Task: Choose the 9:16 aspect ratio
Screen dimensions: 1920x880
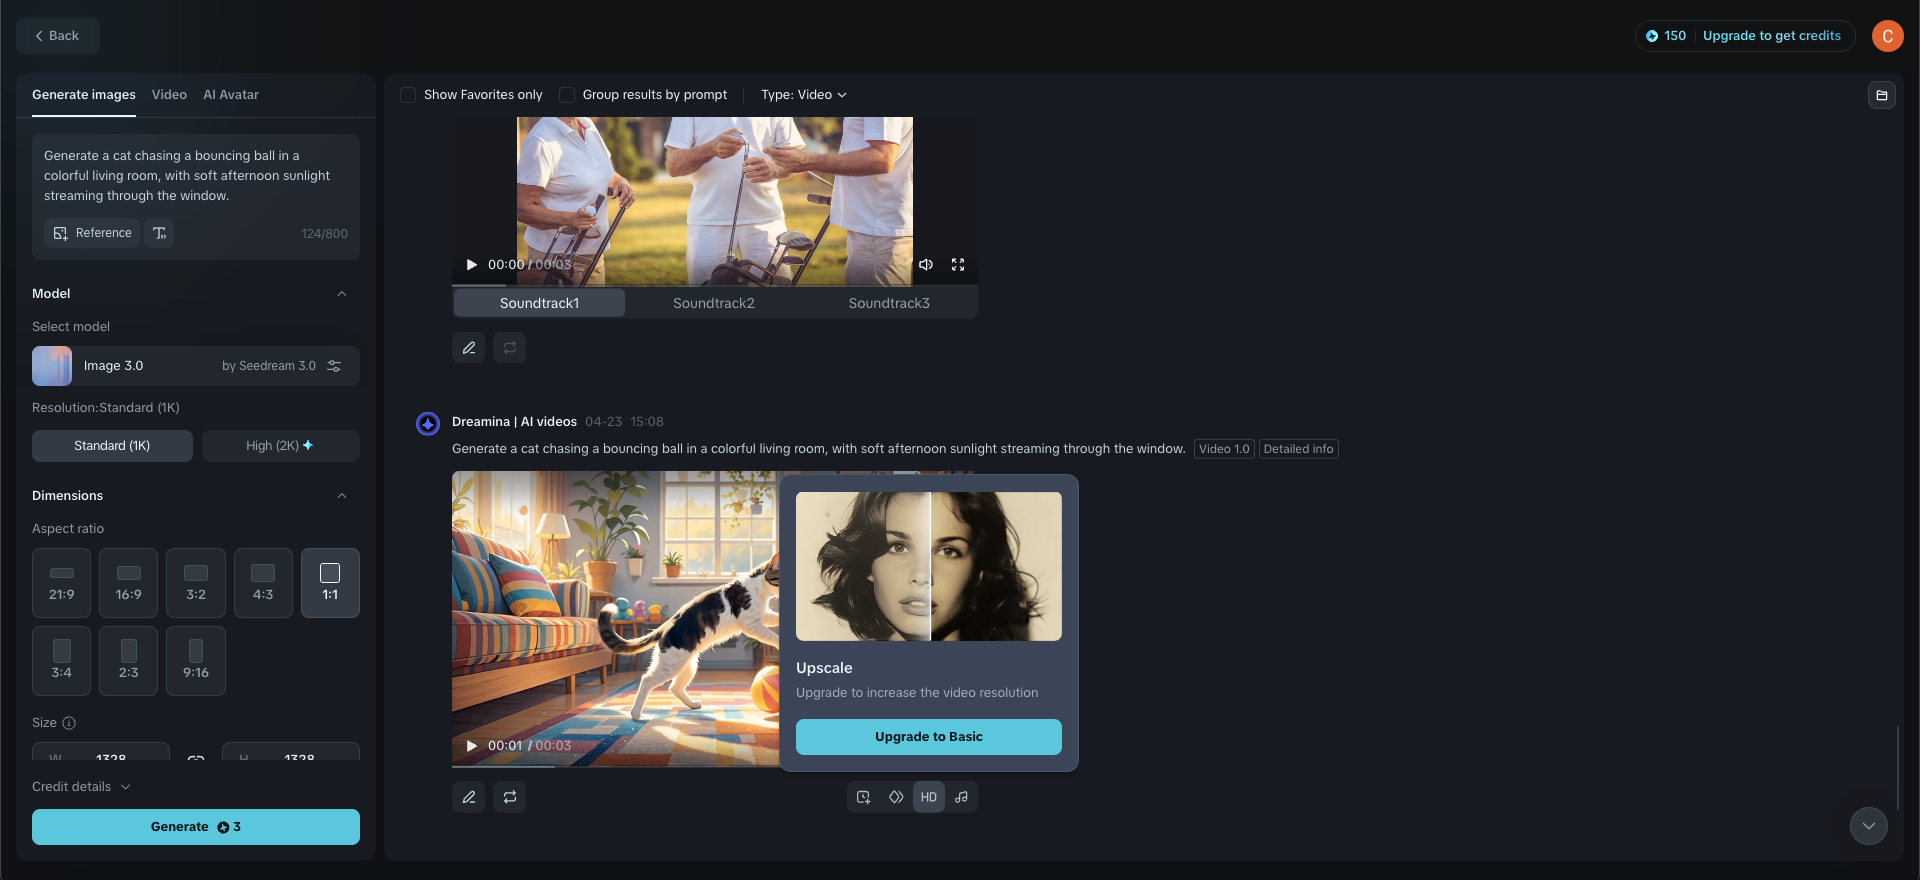Action: [196, 661]
